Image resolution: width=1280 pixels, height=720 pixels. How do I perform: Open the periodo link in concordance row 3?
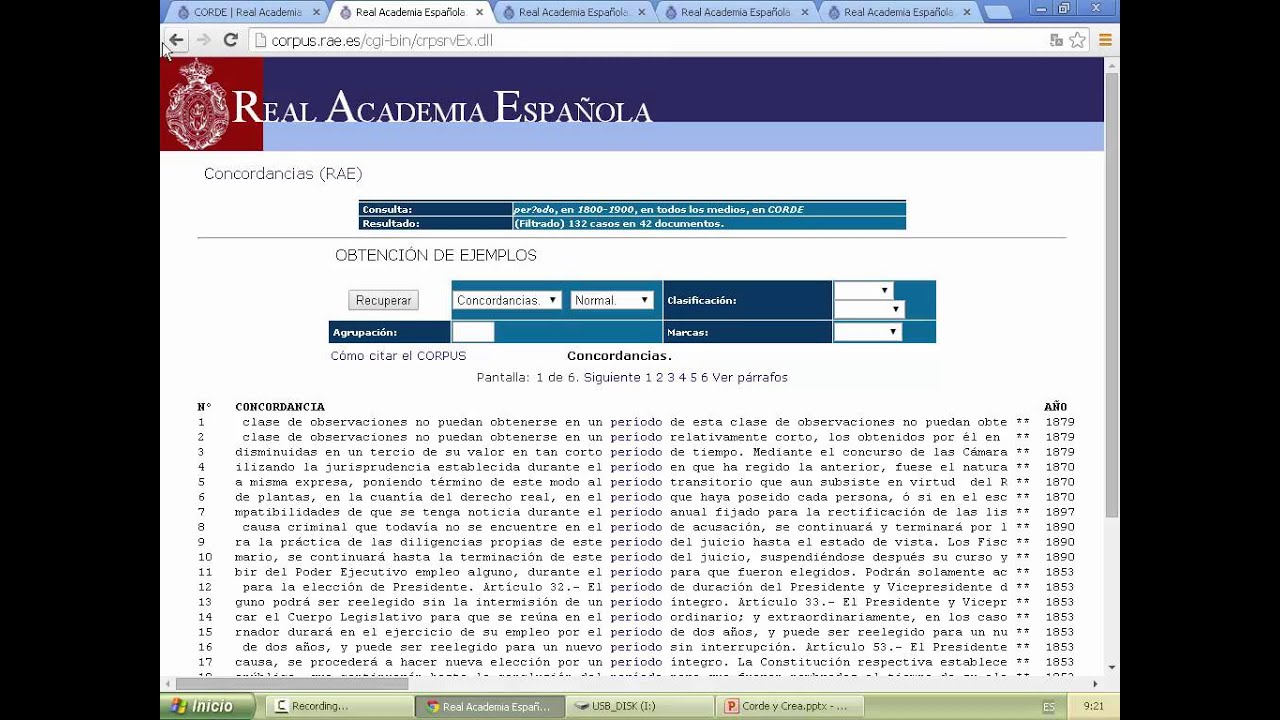click(636, 452)
